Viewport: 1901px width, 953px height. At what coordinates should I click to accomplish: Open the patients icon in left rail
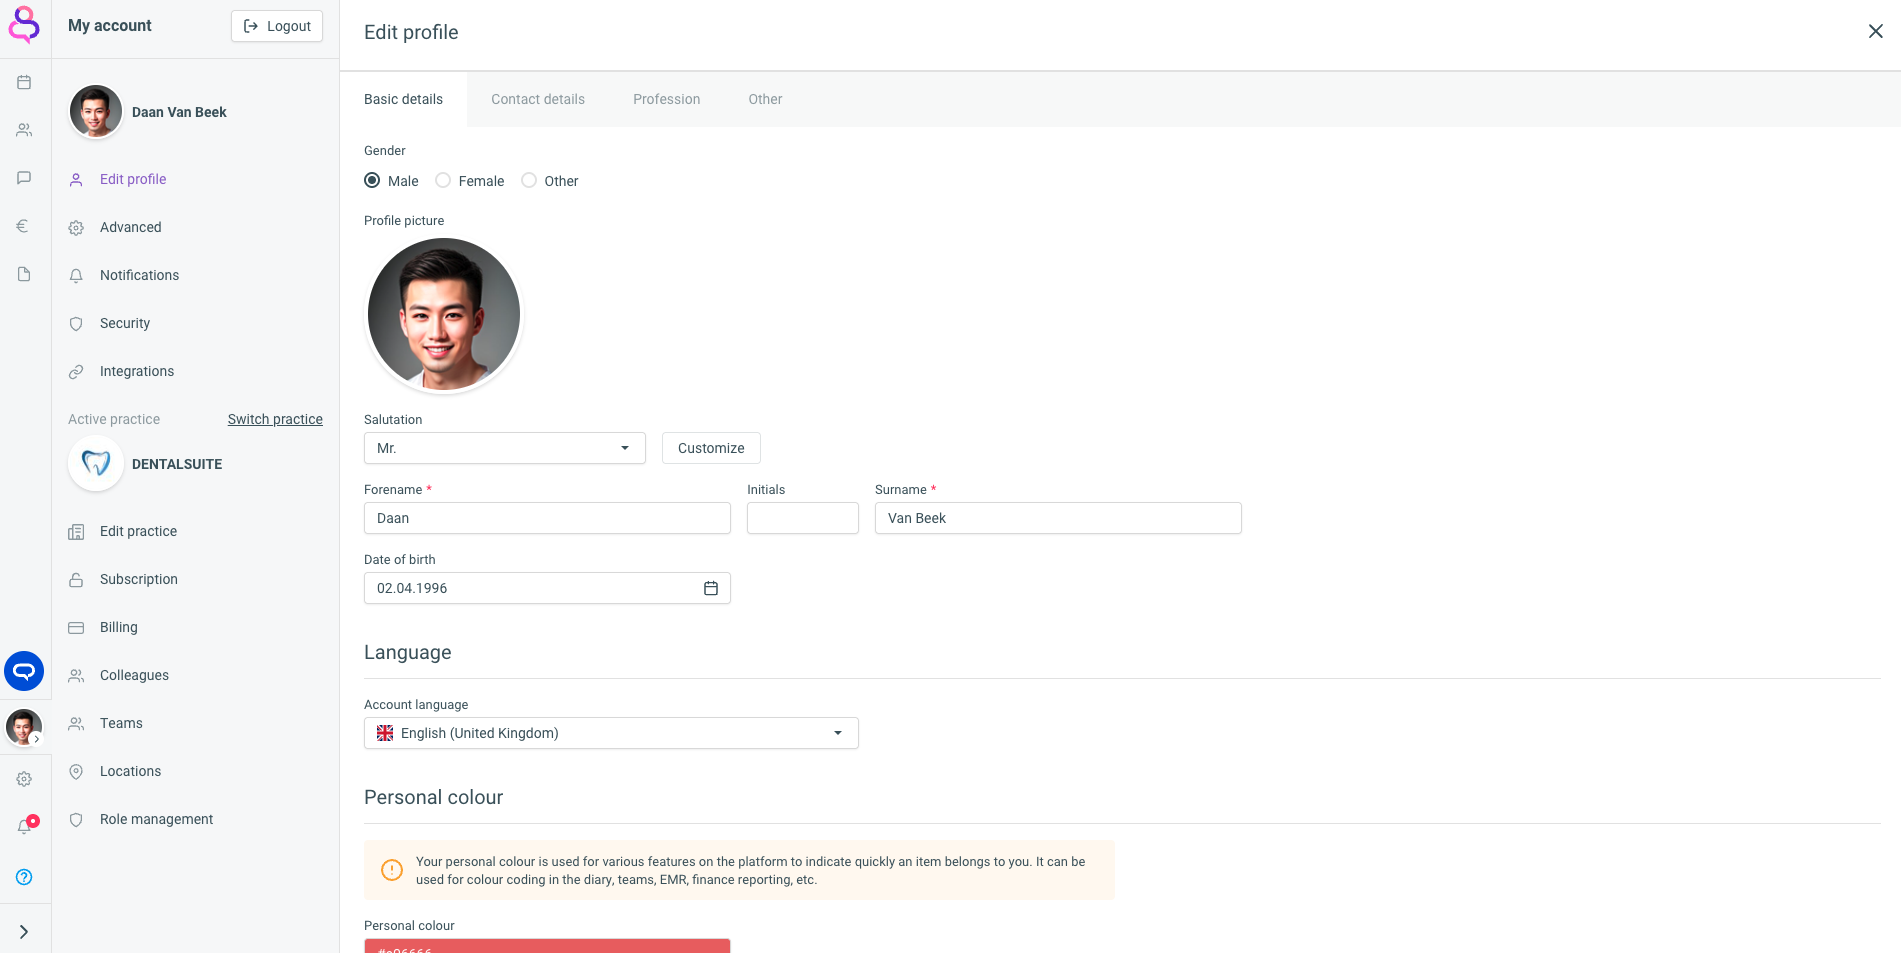click(24, 130)
